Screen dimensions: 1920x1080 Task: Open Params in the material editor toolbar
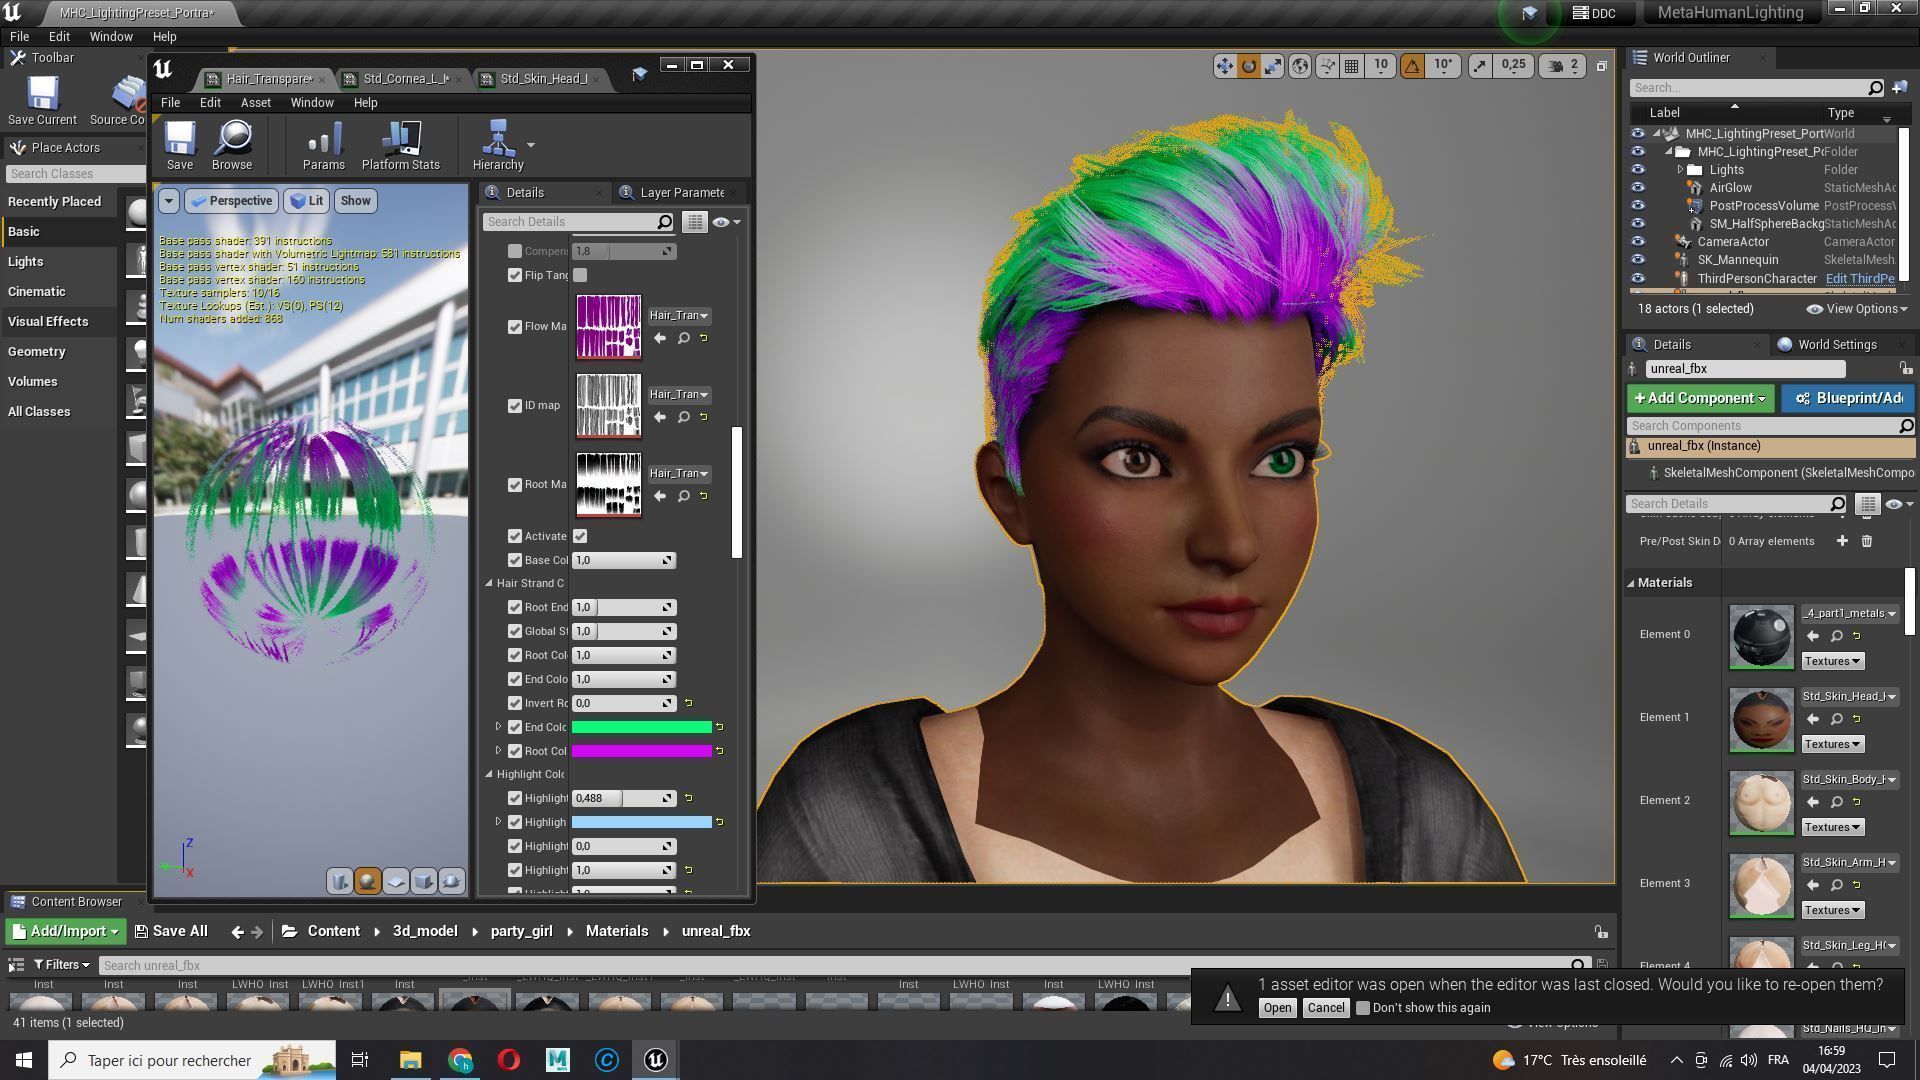[324, 145]
